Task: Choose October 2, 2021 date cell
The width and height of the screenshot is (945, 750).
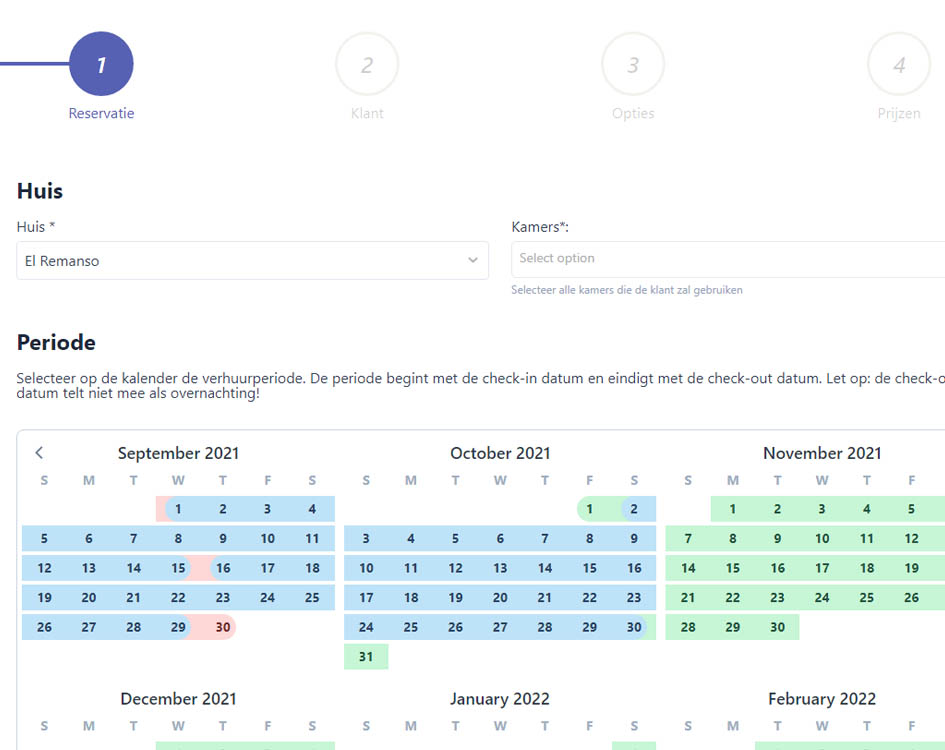Action: pos(634,509)
